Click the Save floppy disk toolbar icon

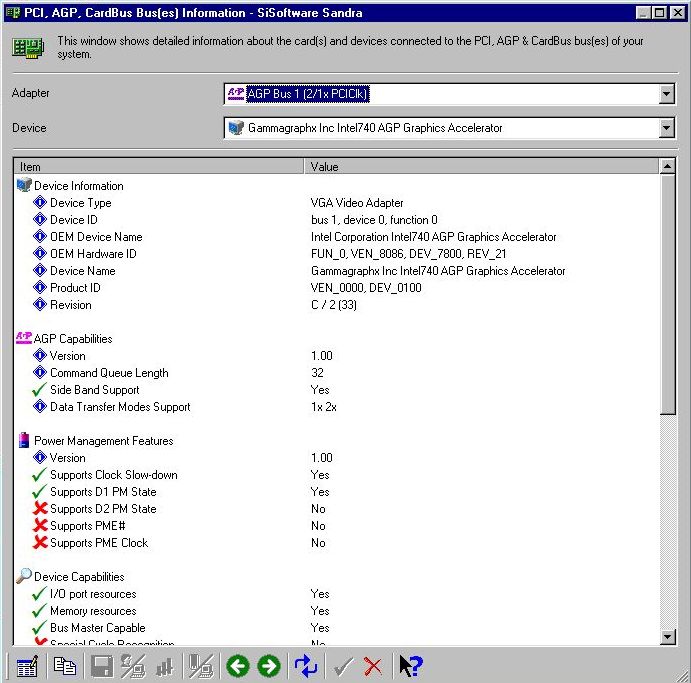click(x=102, y=666)
